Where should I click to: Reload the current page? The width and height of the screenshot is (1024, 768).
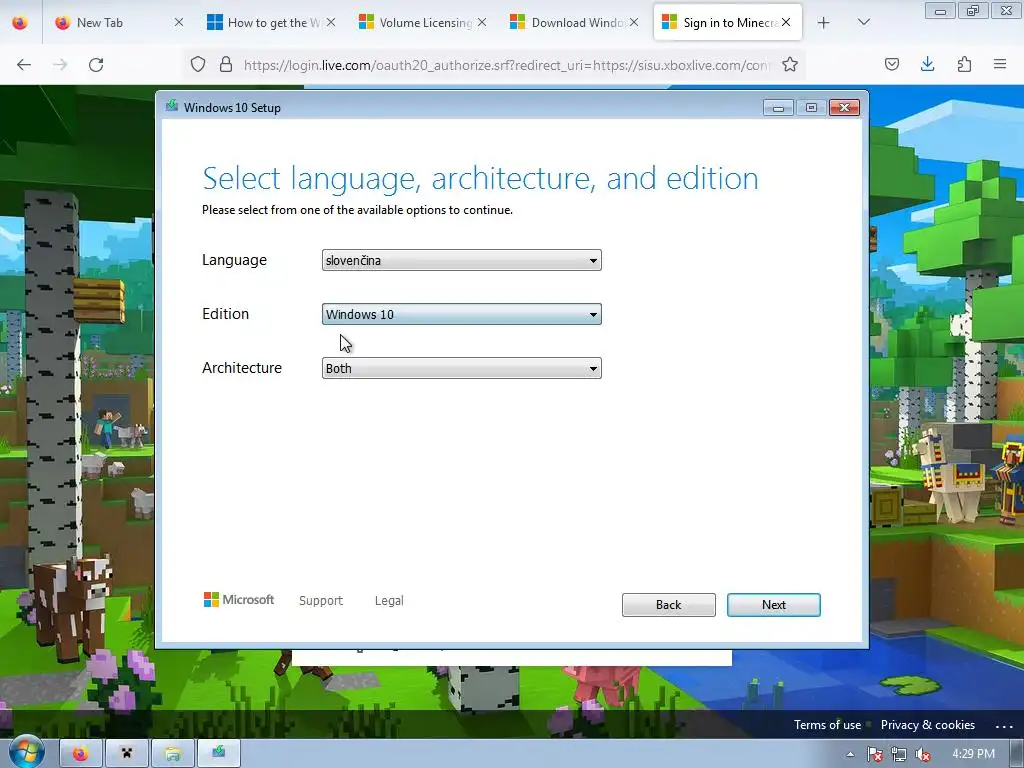point(96,65)
